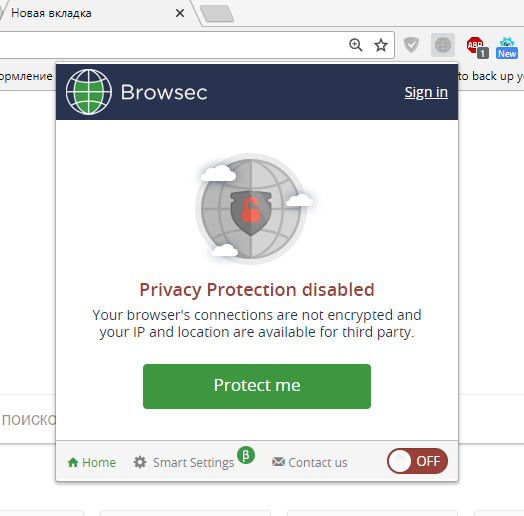Click the Contact us envelope icon

click(278, 462)
